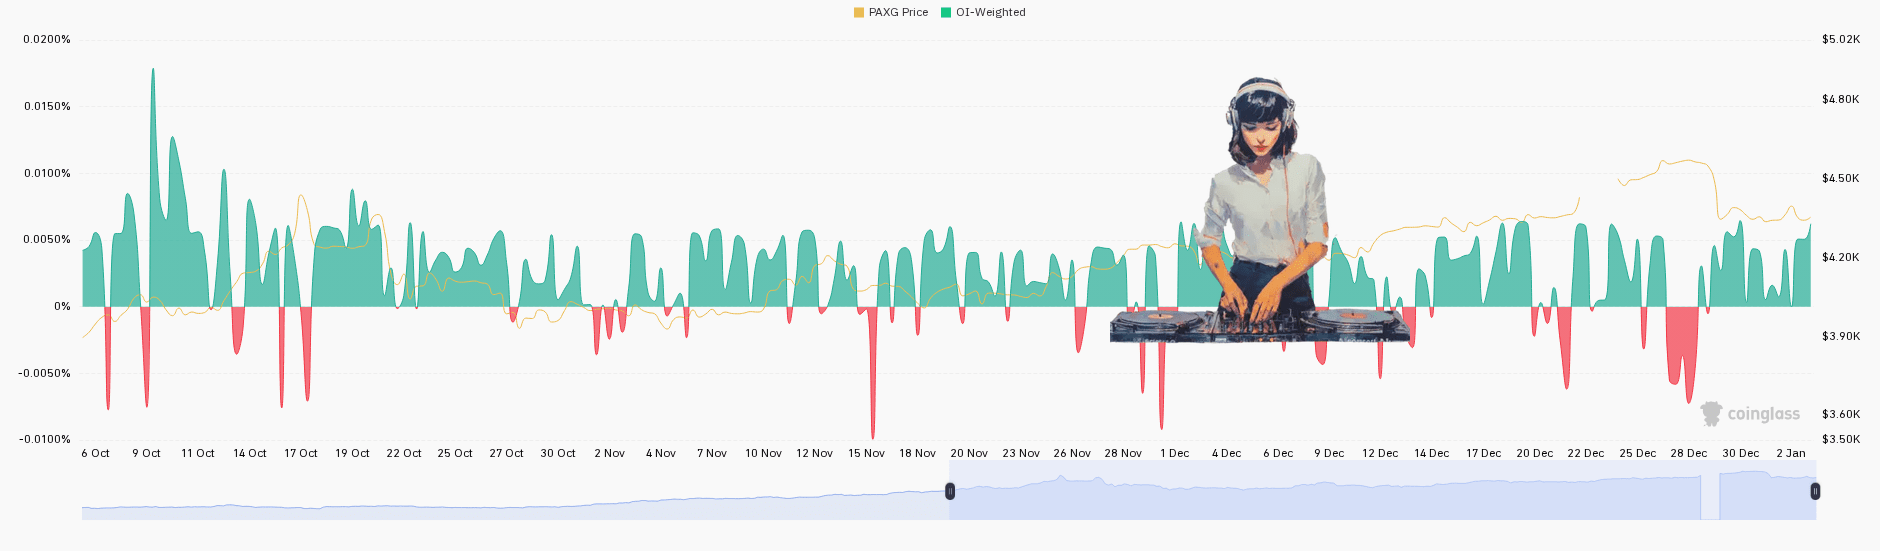Click the 4 Nov date label
Viewport: 1880px width, 551px height.
(x=661, y=453)
